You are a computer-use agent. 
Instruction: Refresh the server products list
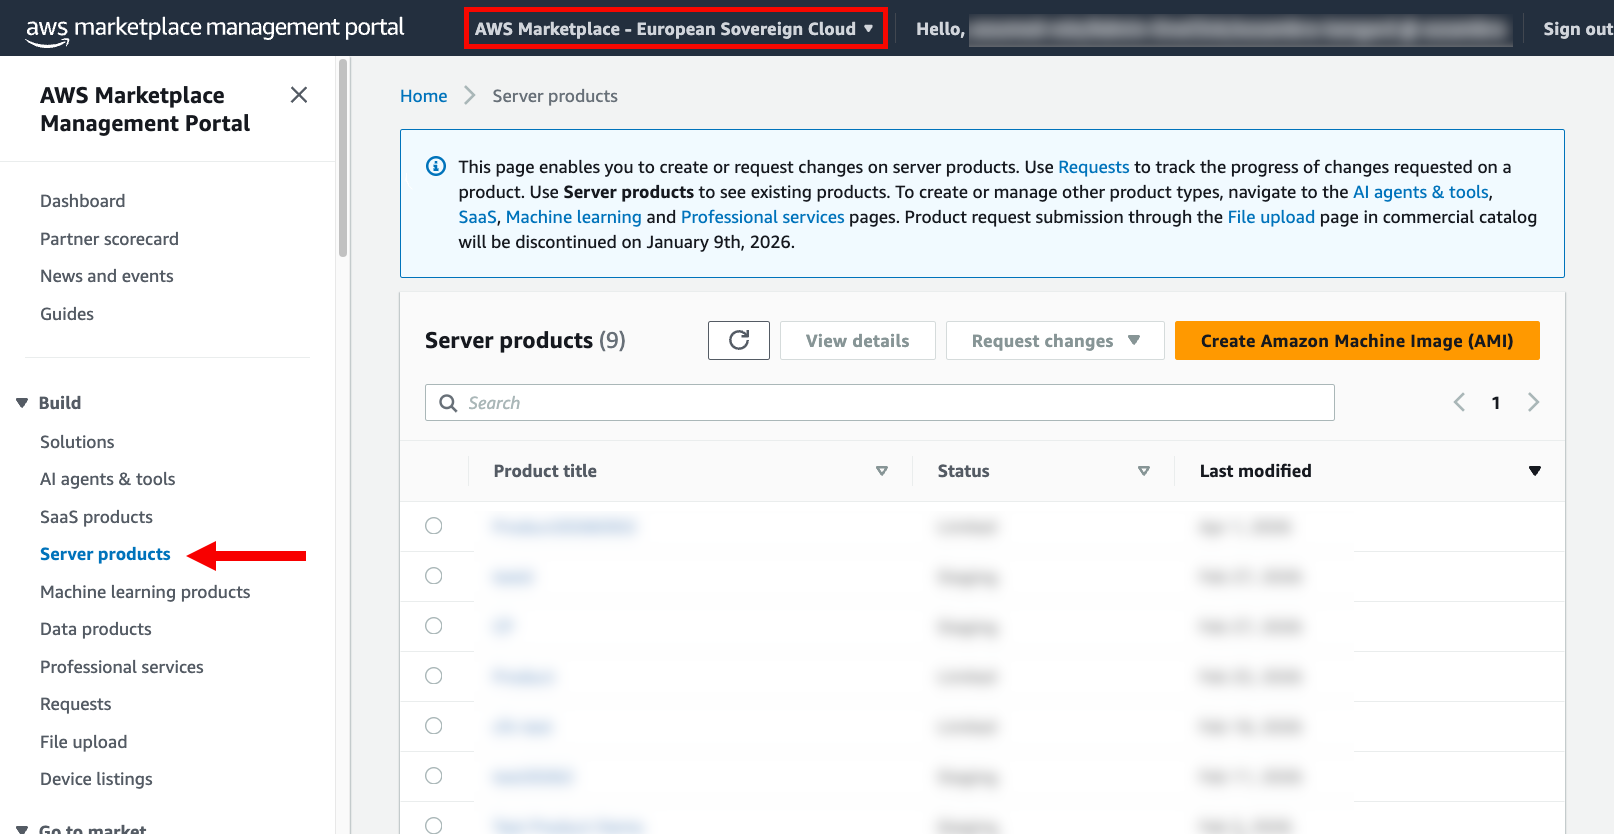739,340
